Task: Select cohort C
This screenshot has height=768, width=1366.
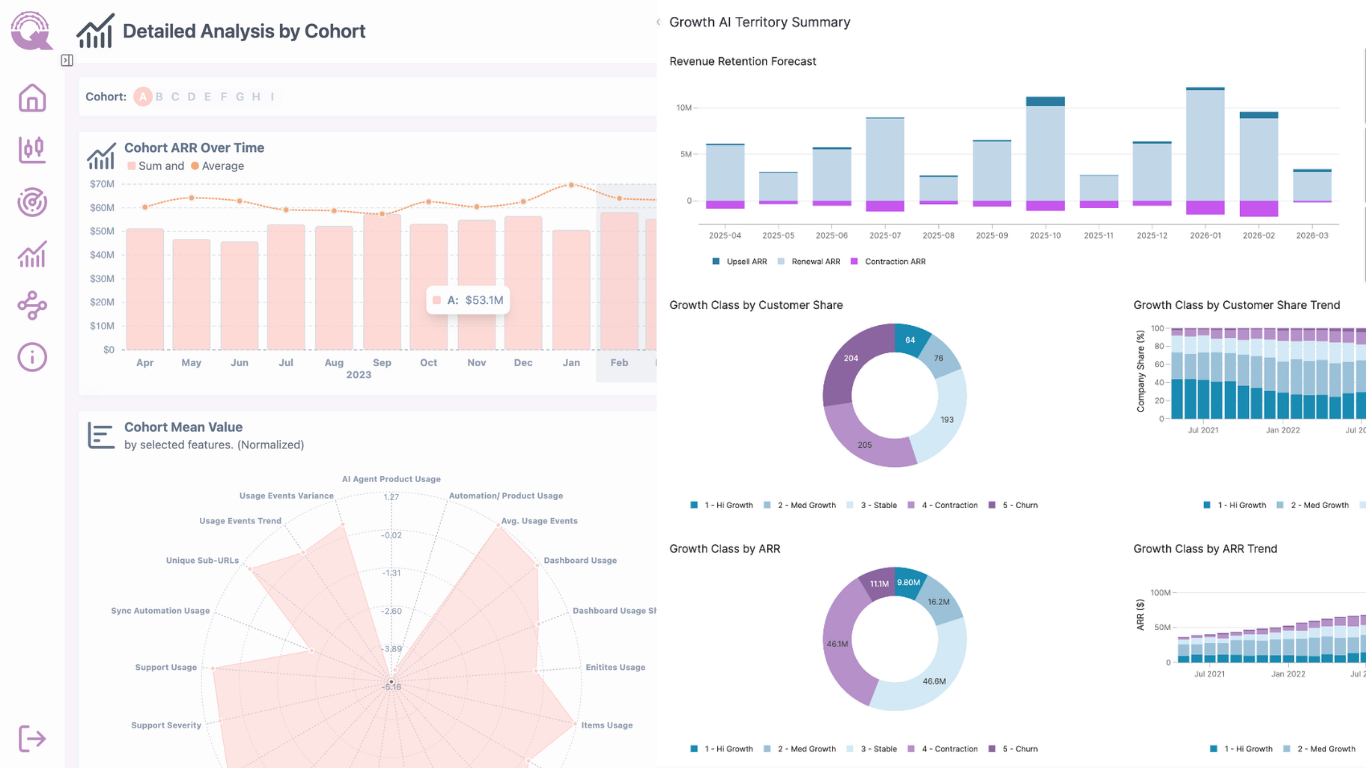Action: [175, 97]
